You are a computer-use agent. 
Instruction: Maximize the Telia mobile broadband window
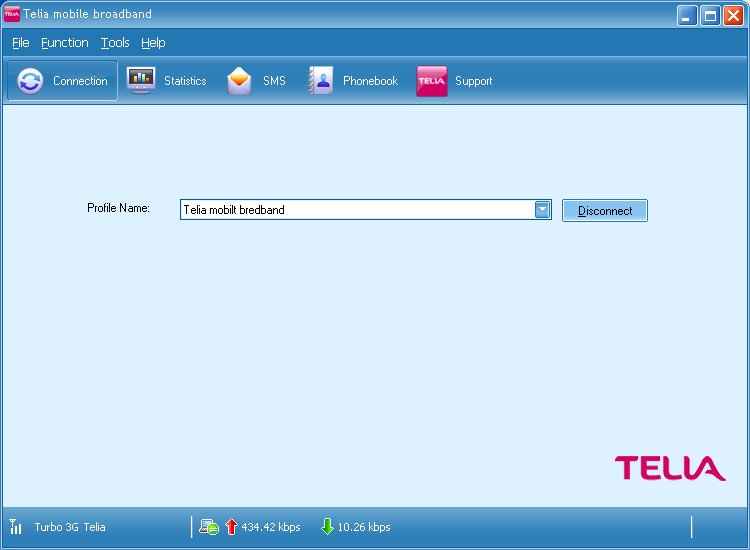coord(710,16)
